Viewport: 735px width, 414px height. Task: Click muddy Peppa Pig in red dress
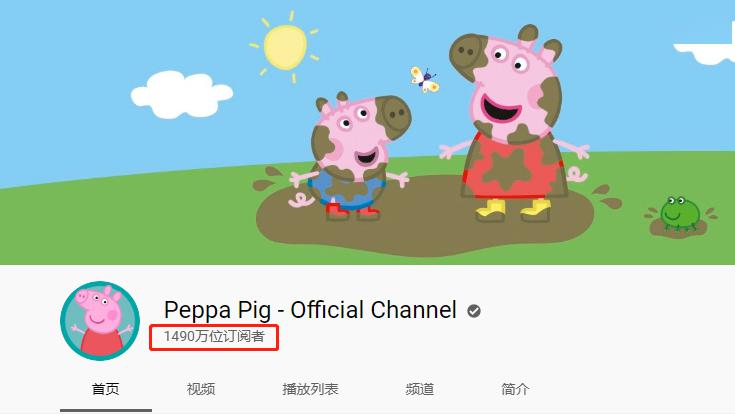(x=513, y=124)
